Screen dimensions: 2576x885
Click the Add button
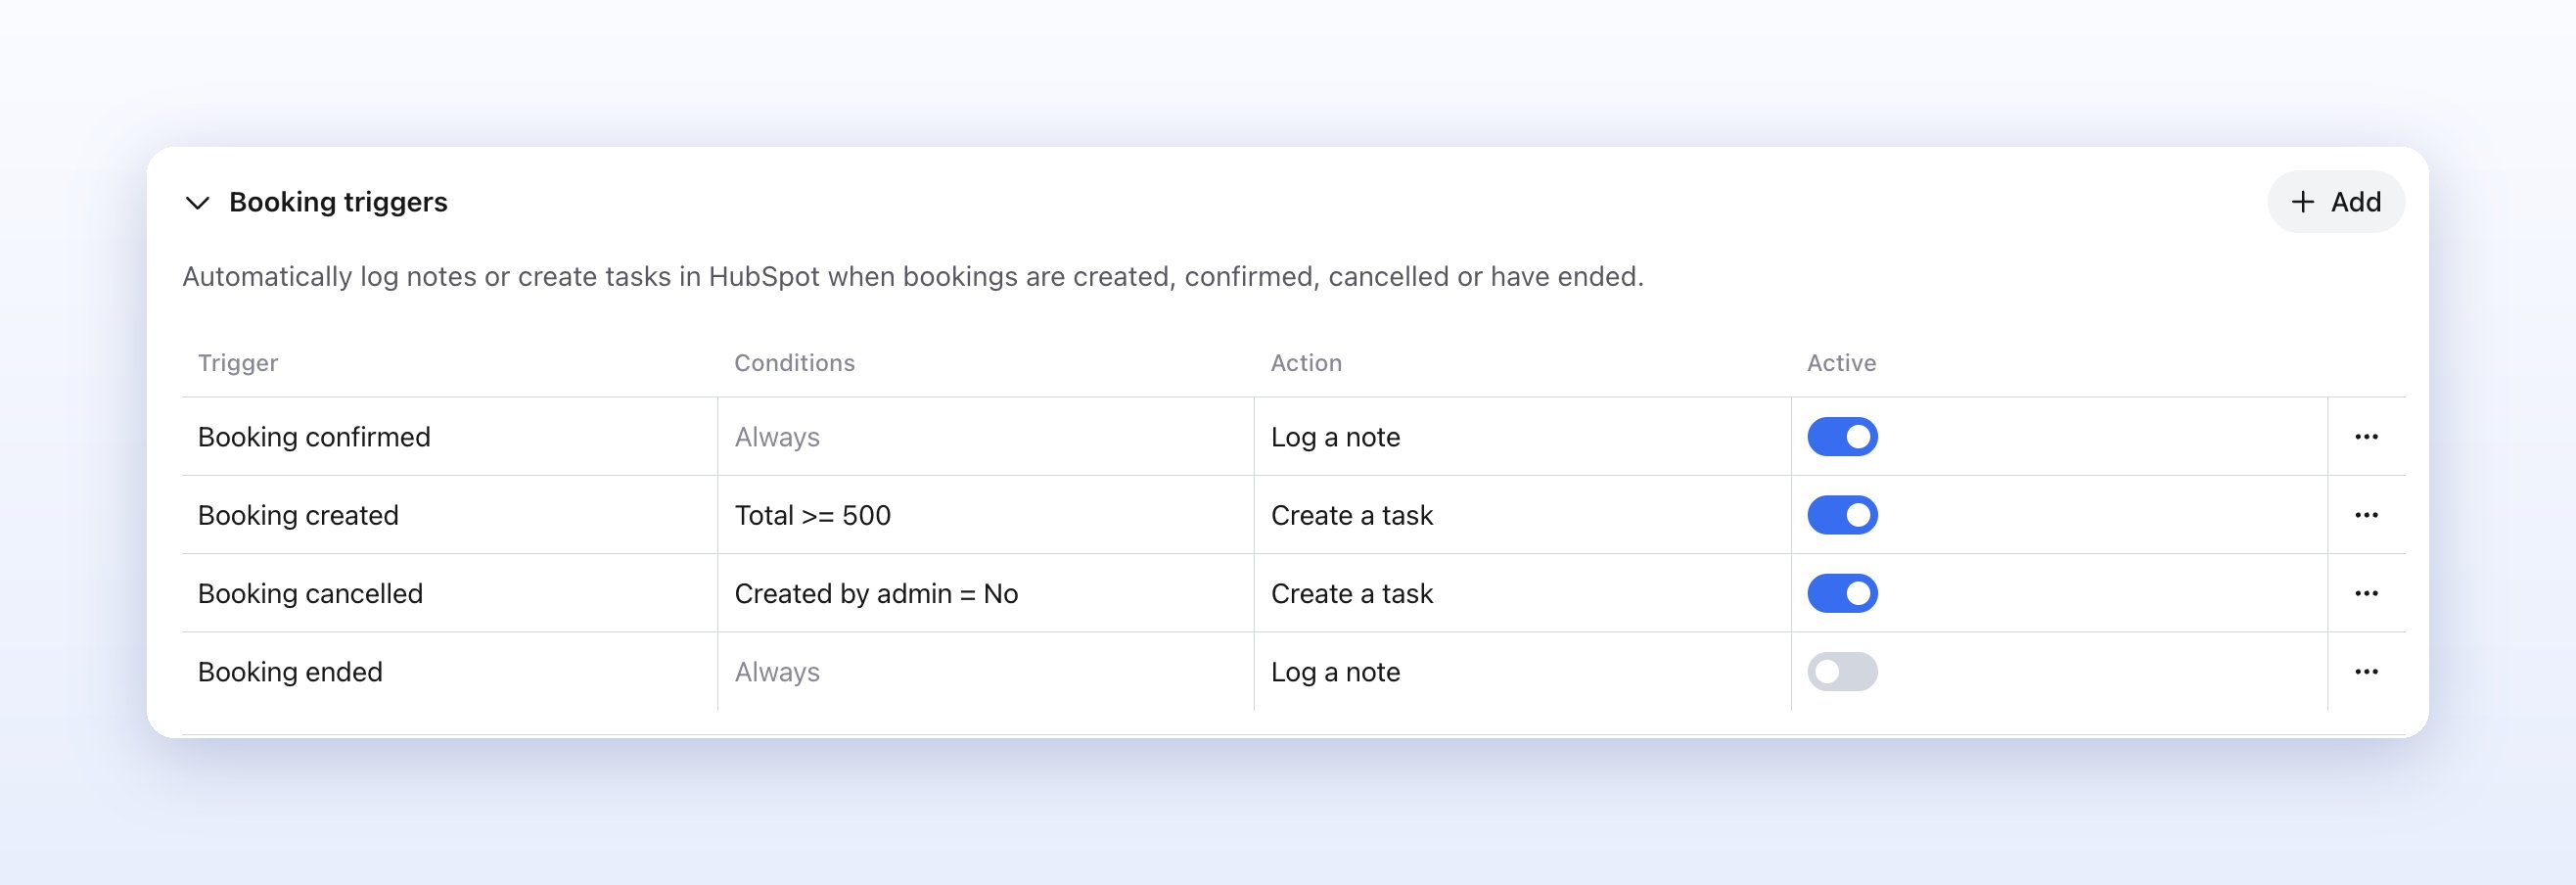(2335, 202)
